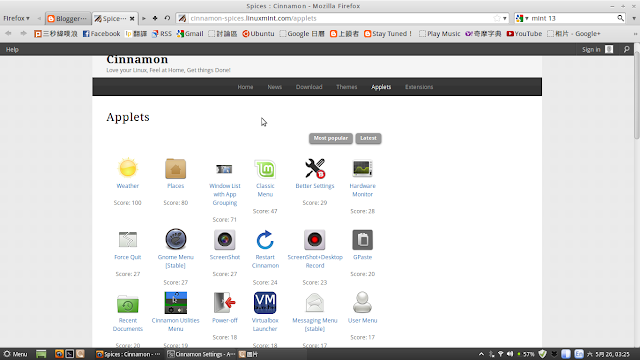This screenshot has width=640, height=360.
Task: Open the Power-off applet icon
Action: (x=224, y=302)
